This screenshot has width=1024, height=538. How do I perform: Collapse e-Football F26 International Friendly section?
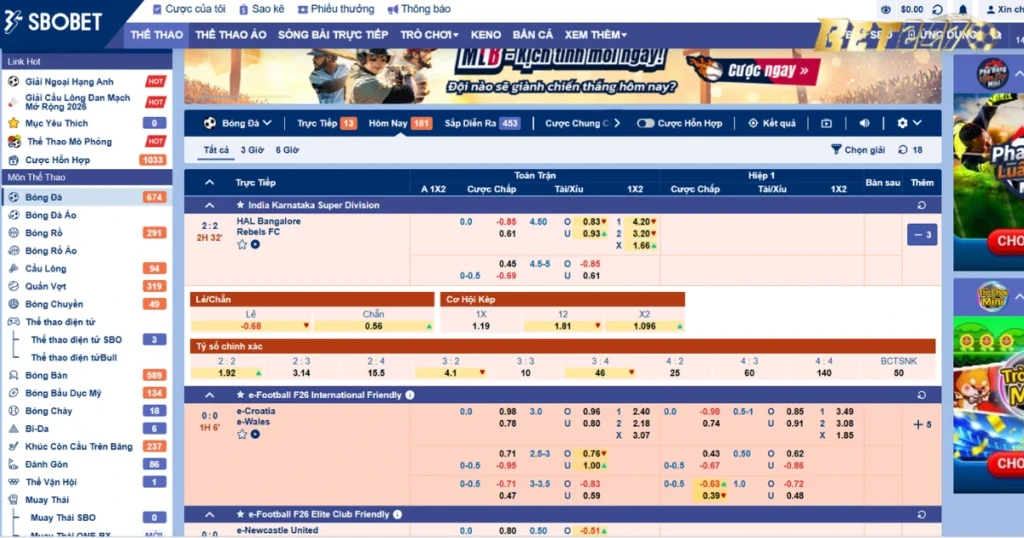[x=210, y=395]
